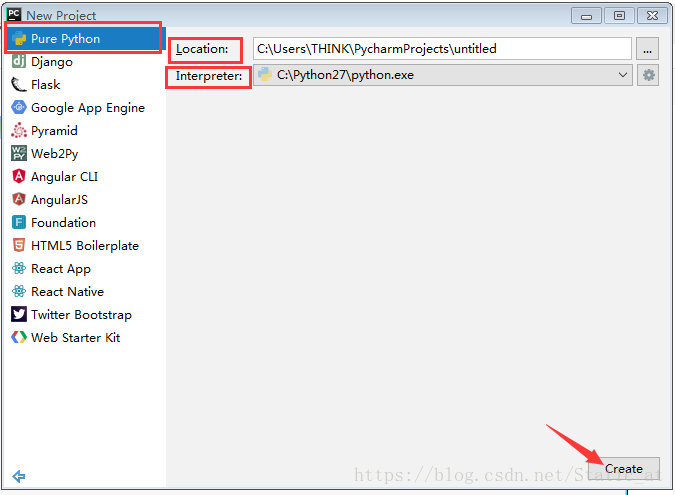This screenshot has width=675, height=495.
Task: Click the Pyramid red dots icon
Action: click(x=19, y=130)
